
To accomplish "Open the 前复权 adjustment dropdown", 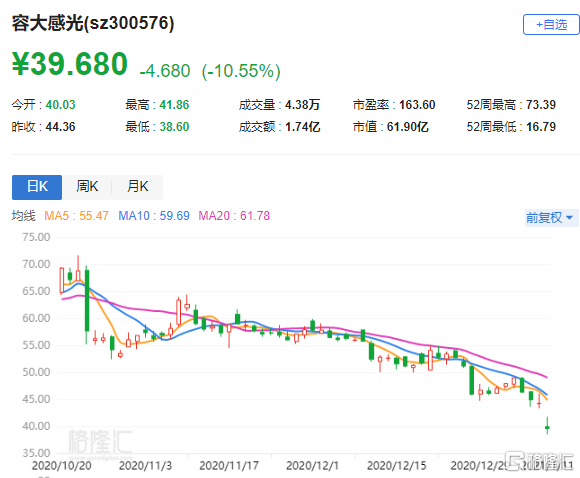I will click(x=550, y=218).
